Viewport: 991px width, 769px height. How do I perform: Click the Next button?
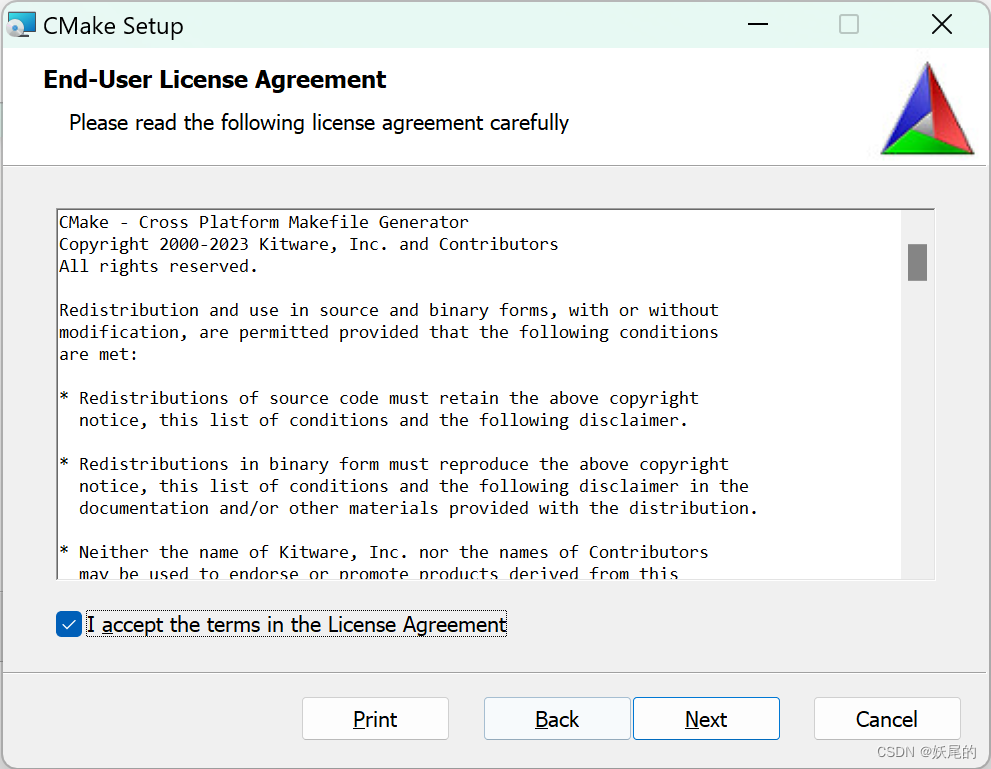706,719
